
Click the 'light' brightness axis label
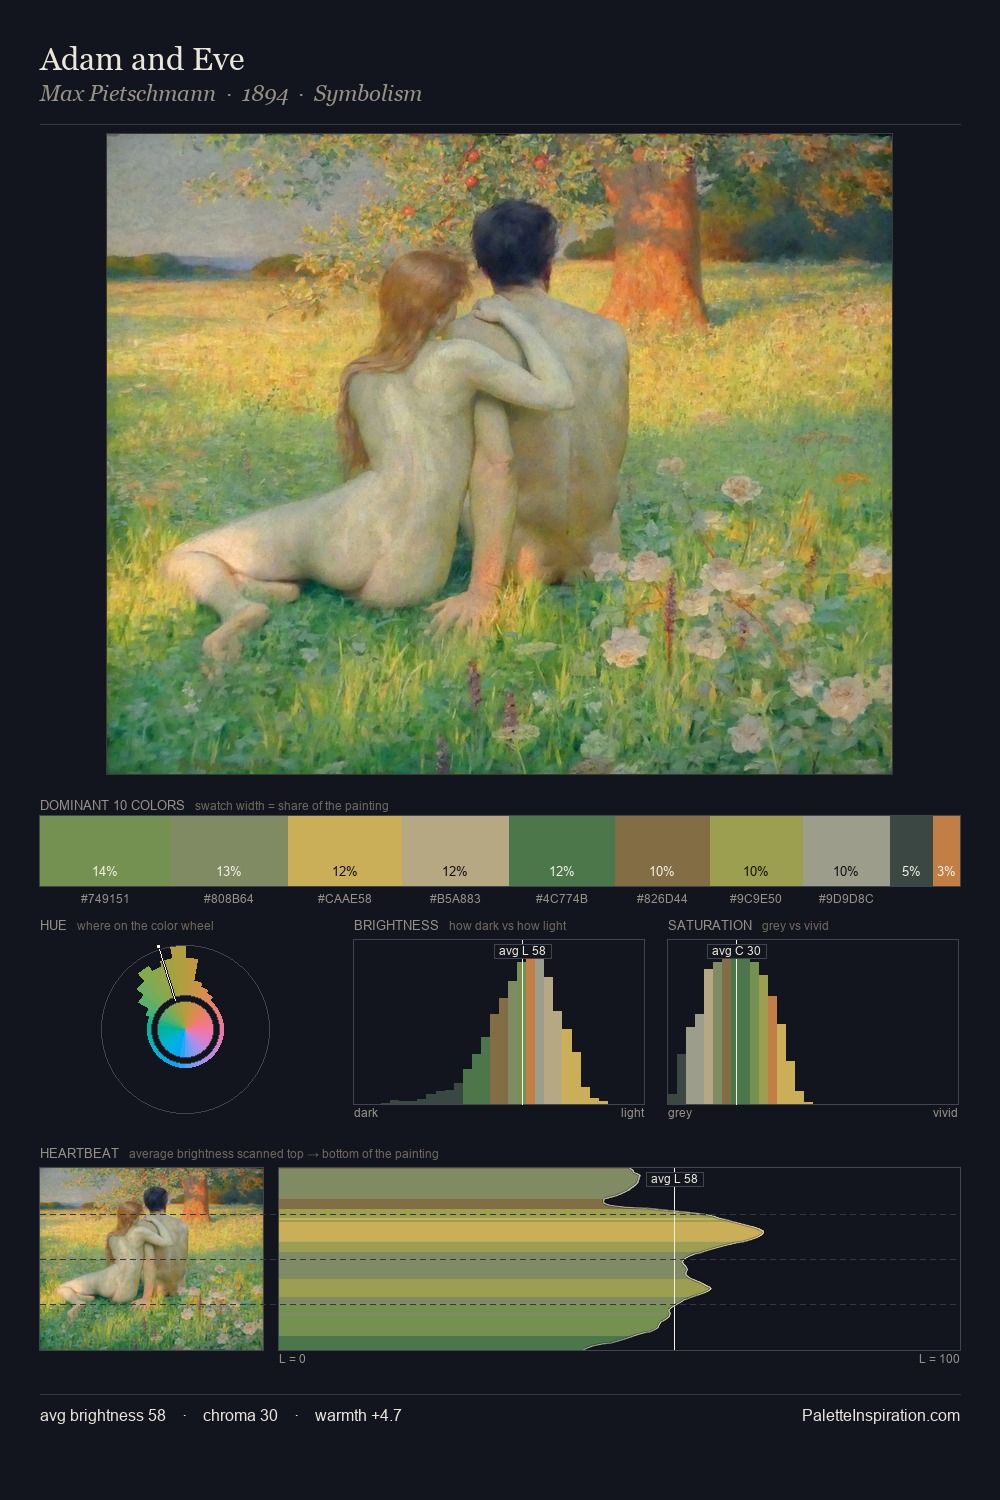tap(633, 1112)
